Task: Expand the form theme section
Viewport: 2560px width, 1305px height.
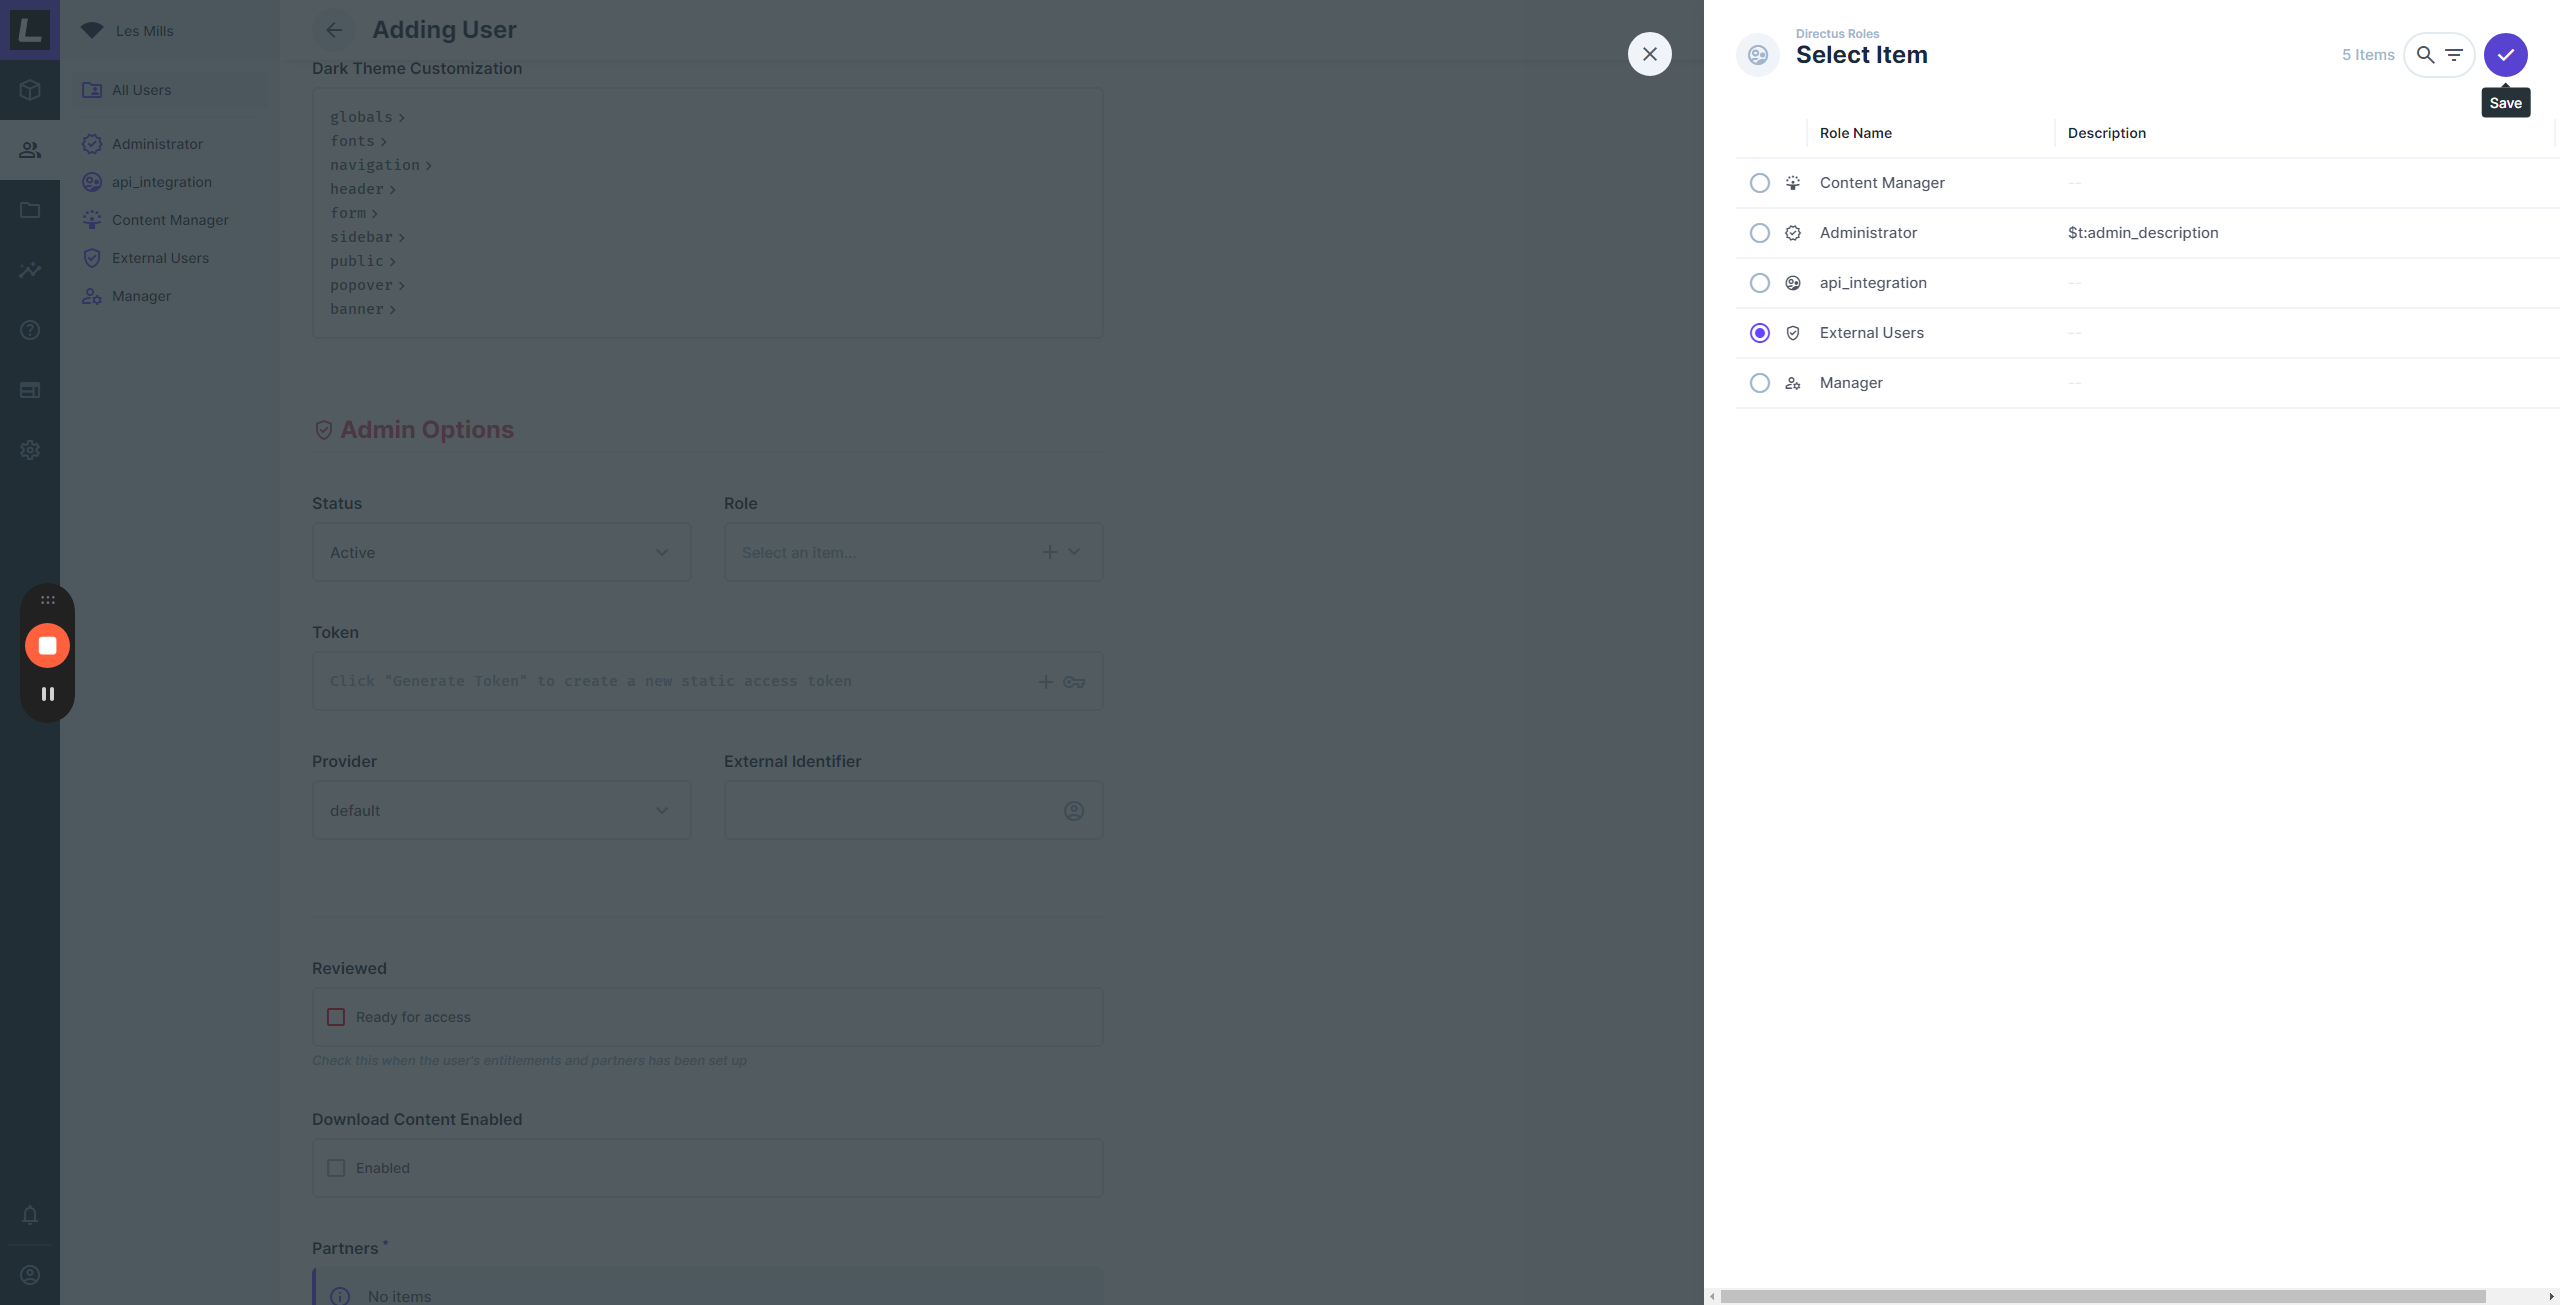Action: [354, 213]
